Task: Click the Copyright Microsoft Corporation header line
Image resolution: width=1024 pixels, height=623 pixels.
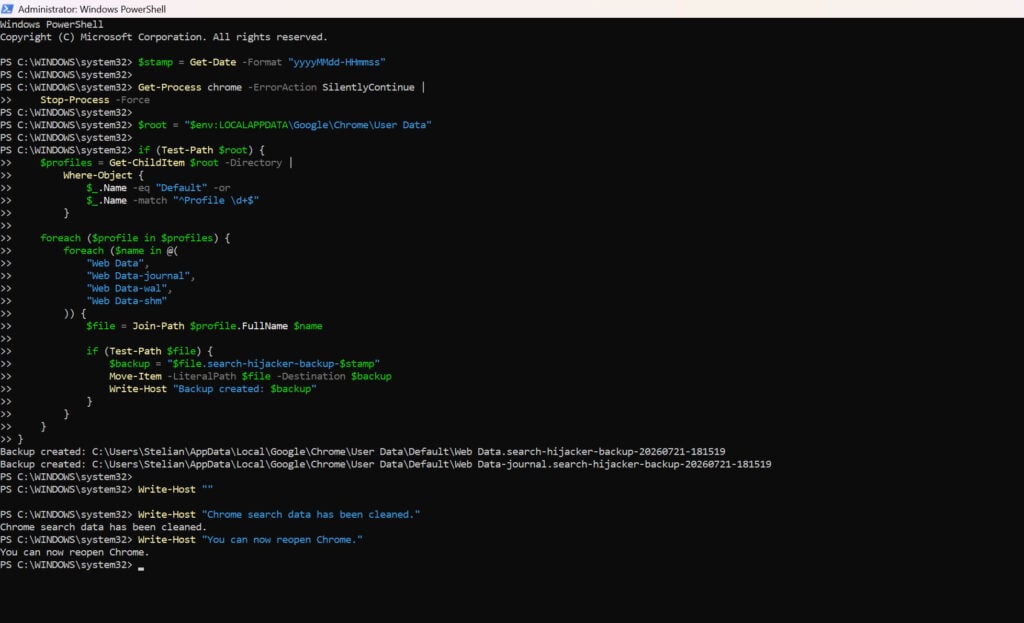Action: pos(163,37)
